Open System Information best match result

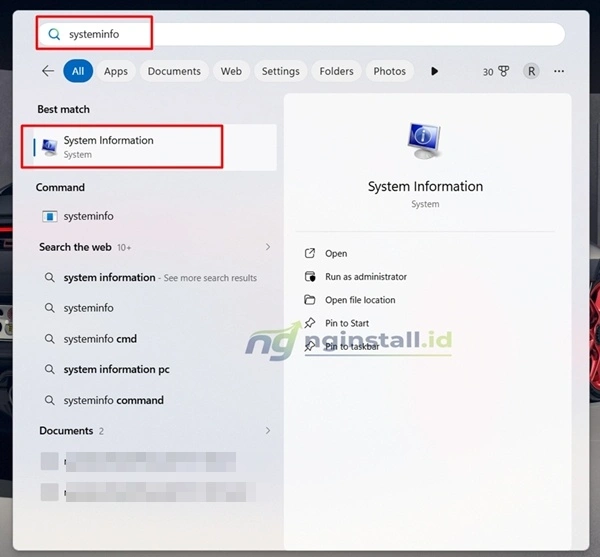point(155,147)
